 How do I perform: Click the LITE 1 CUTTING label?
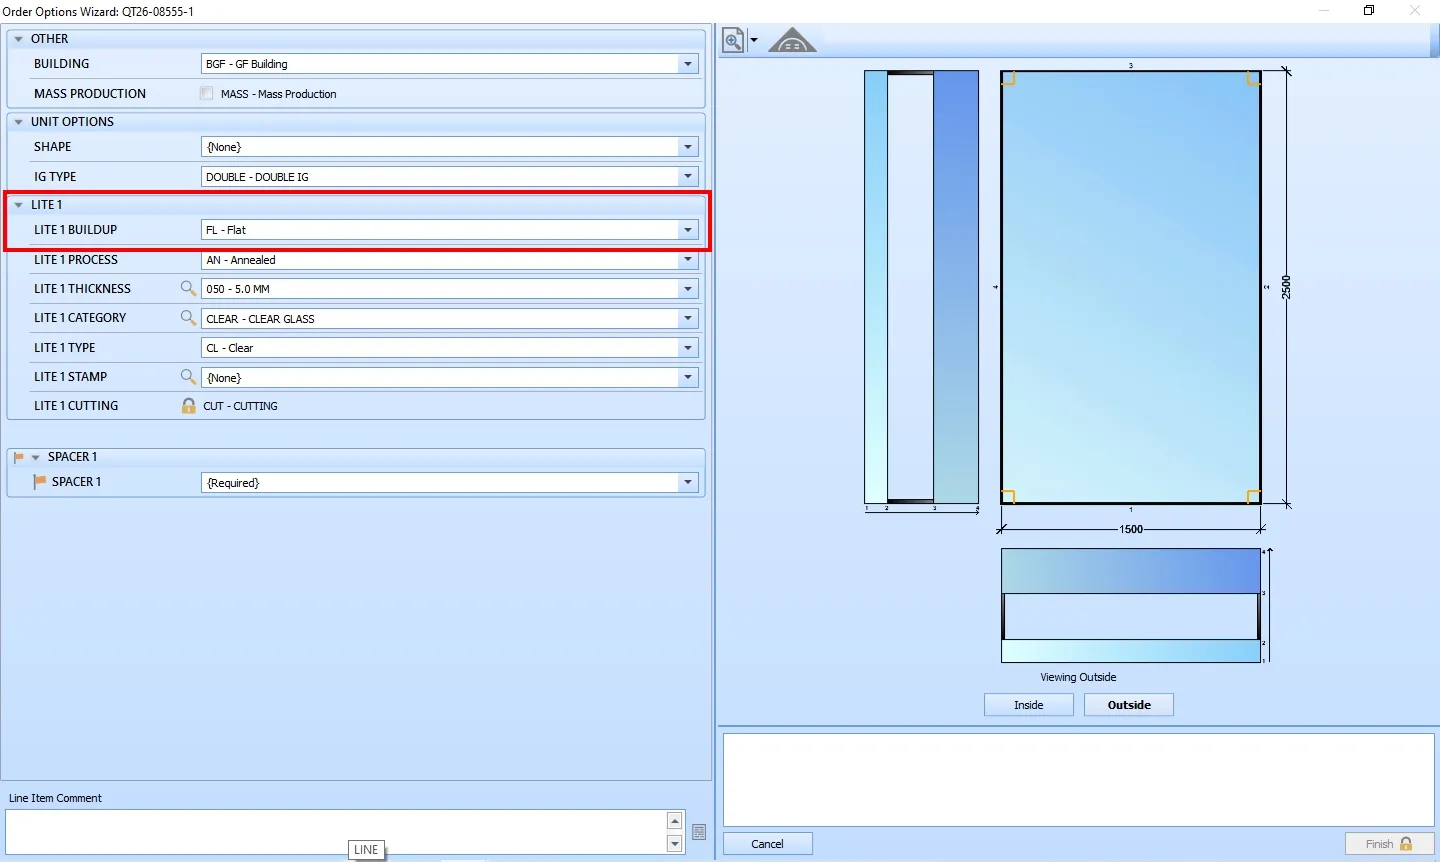(x=76, y=406)
